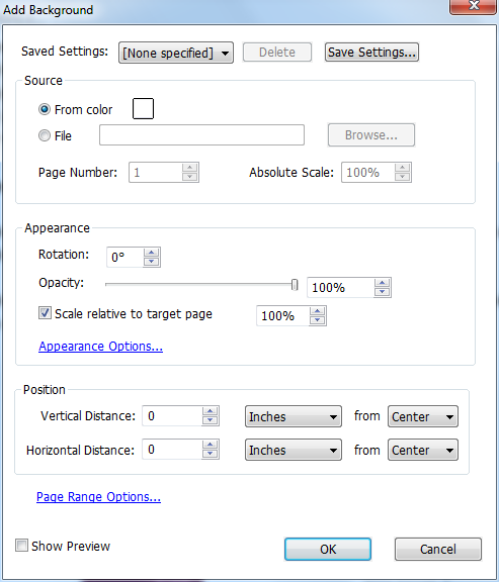Decrease Rotation using the down arrow

point(151,261)
